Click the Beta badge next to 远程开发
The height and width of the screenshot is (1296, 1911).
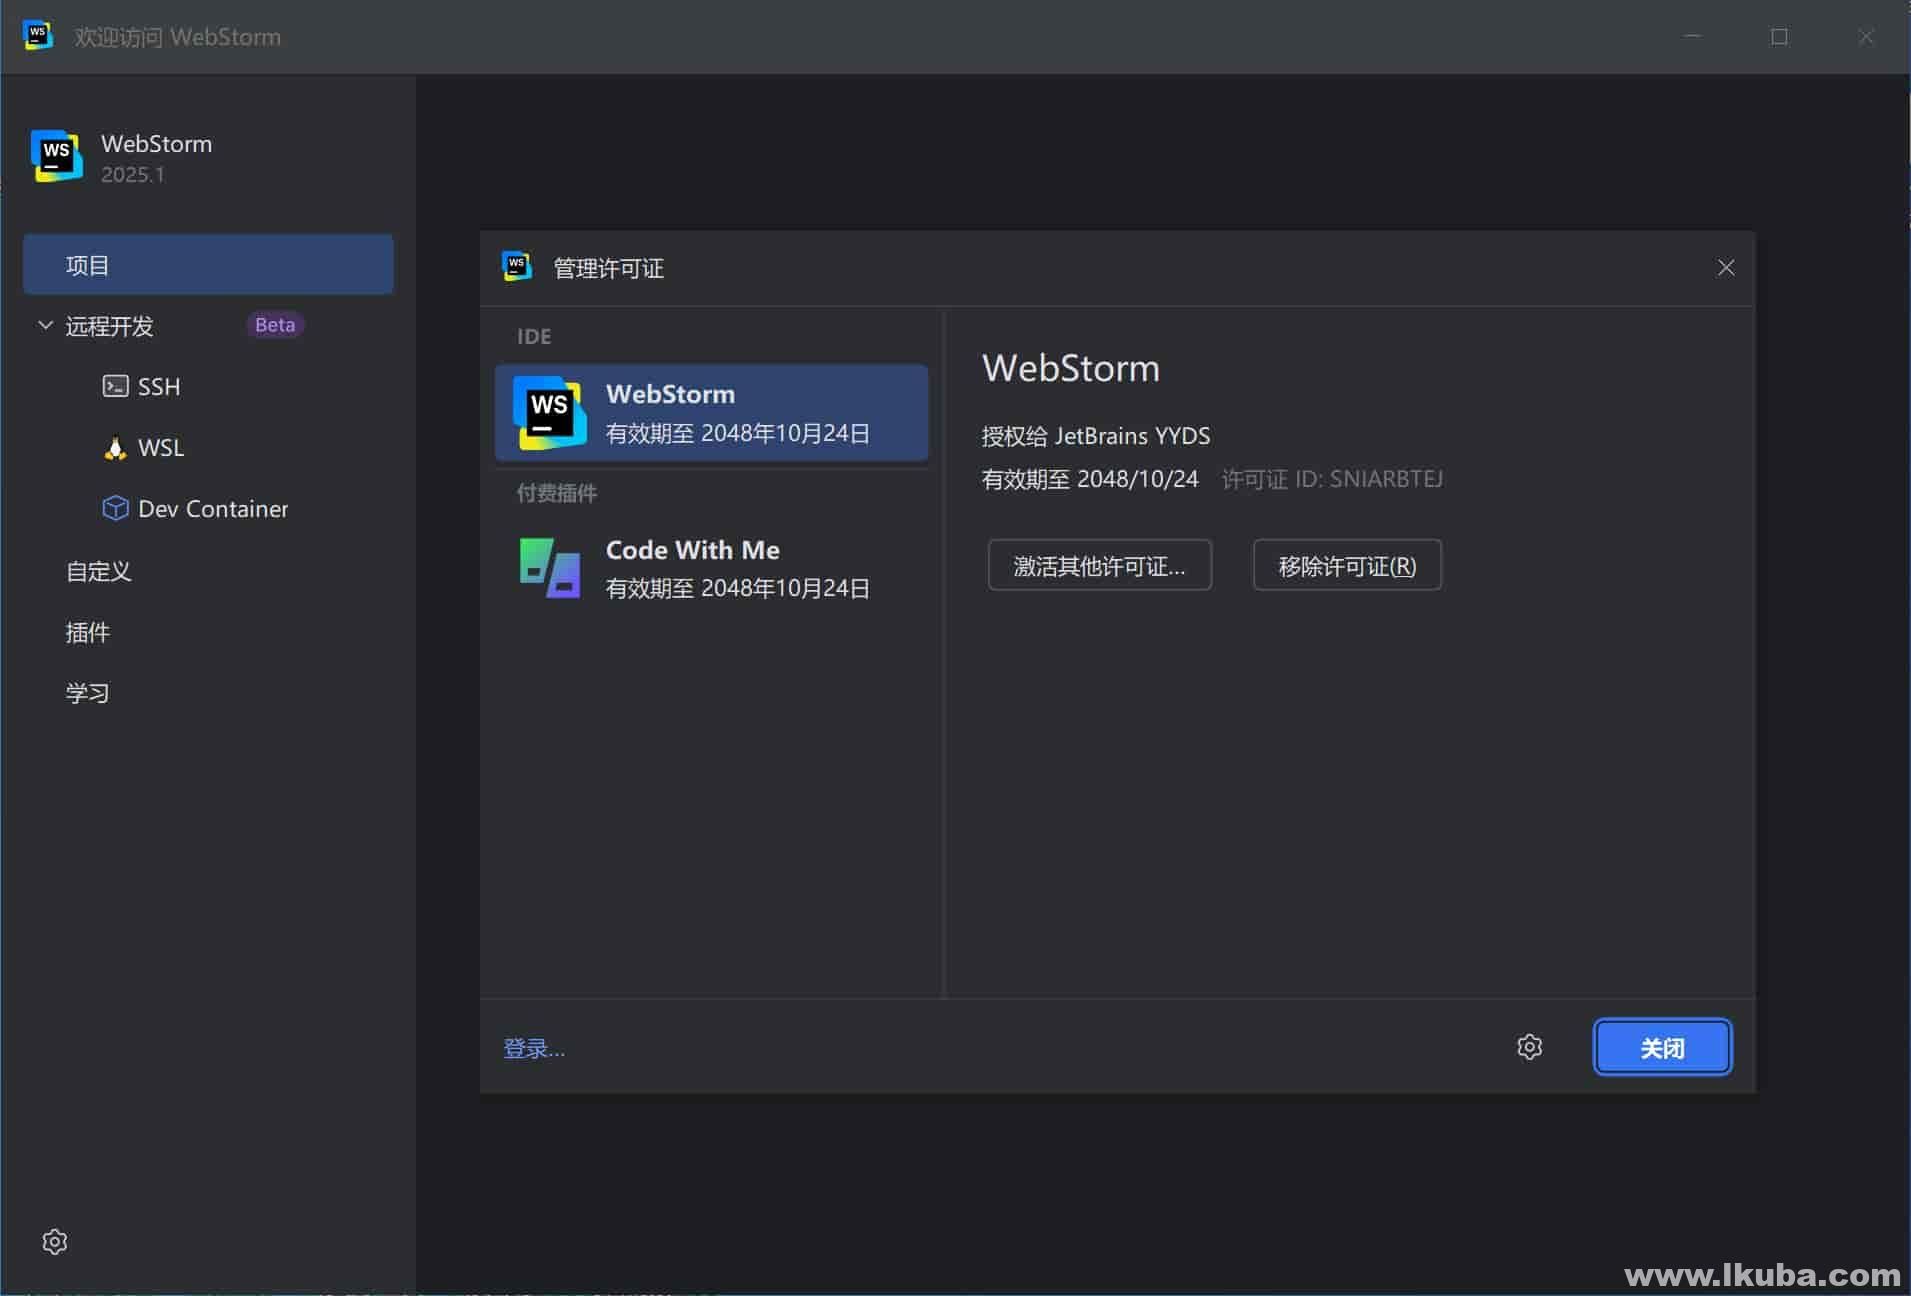[x=275, y=325]
